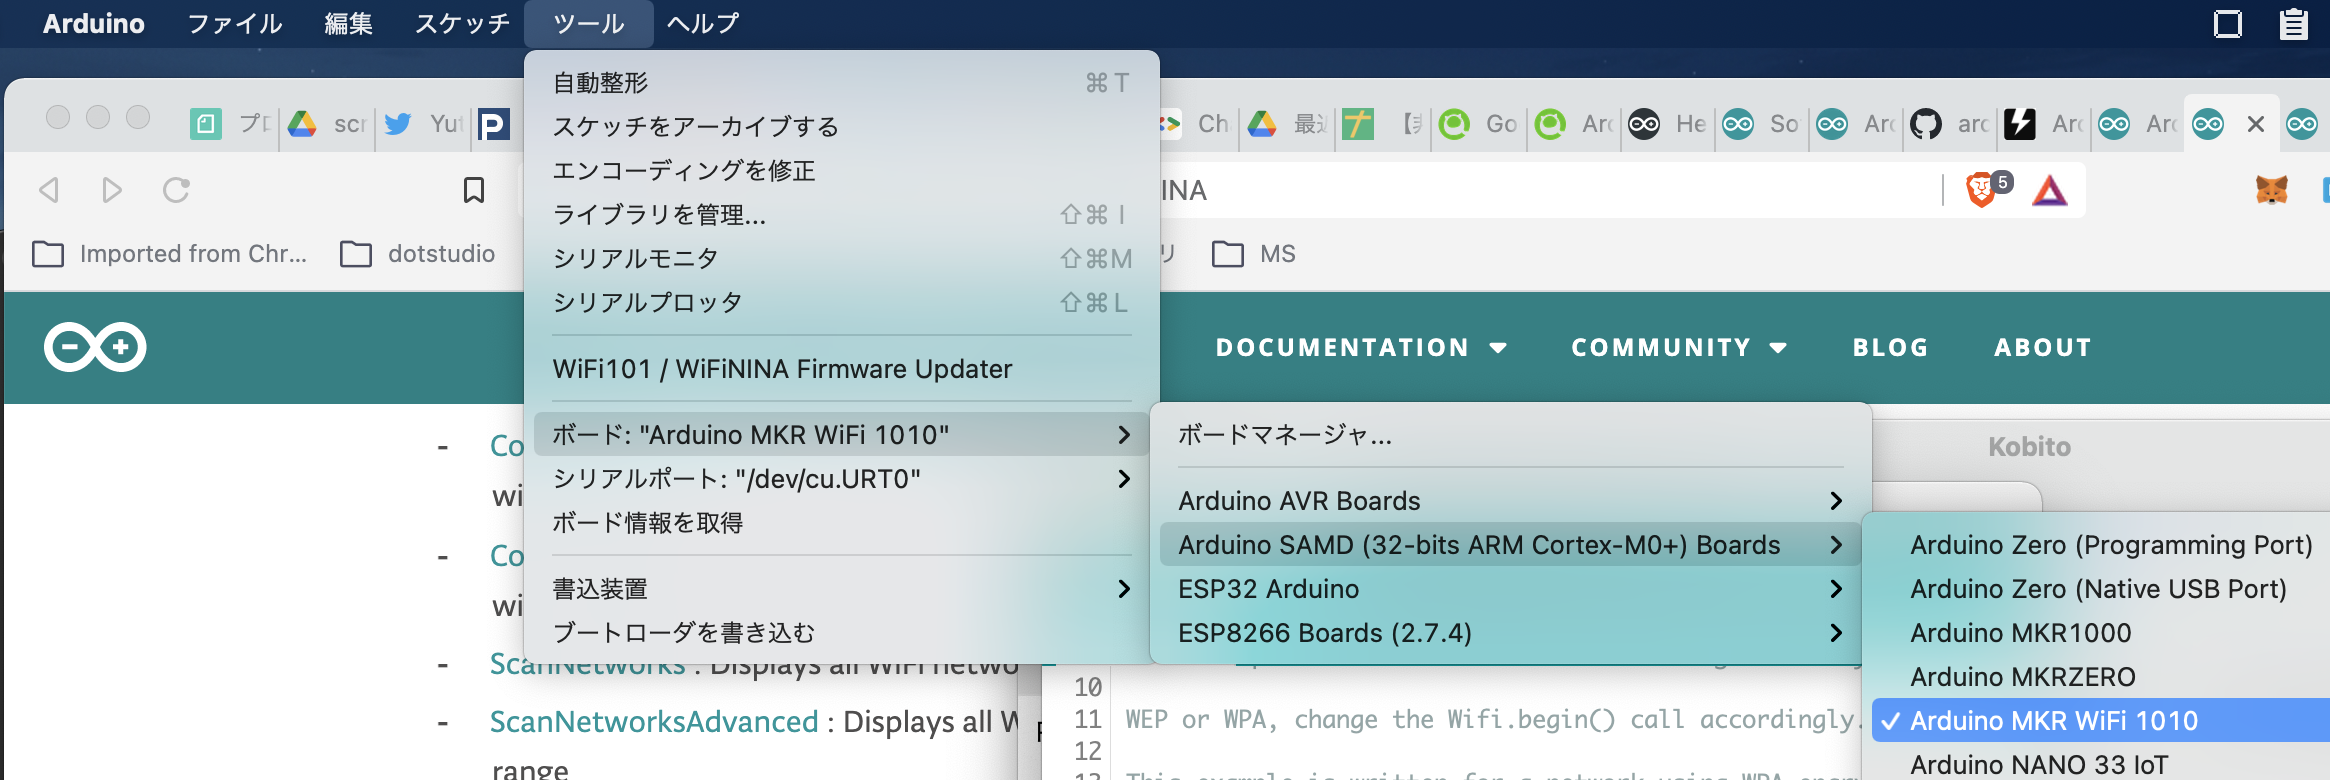Expand ESP8266 Boards (2.7.4) submenu
This screenshot has height=780, width=2330.
[1510, 633]
